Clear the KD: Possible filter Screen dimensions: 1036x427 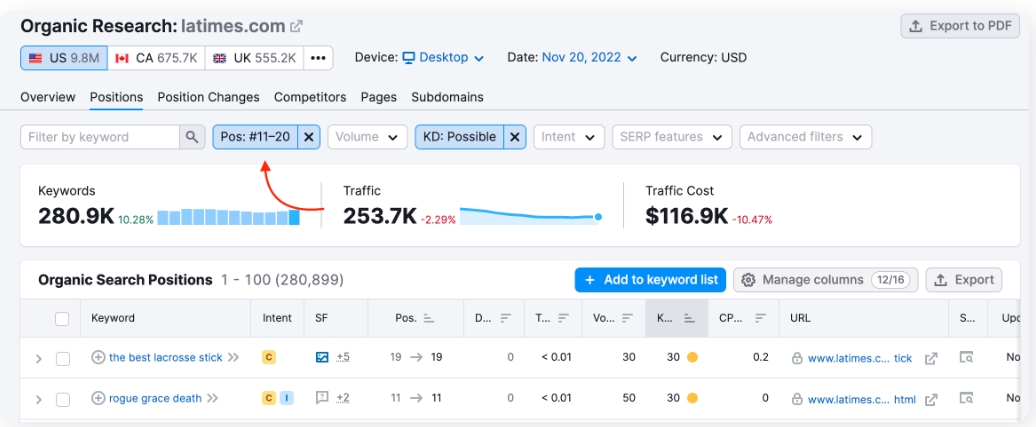point(515,137)
